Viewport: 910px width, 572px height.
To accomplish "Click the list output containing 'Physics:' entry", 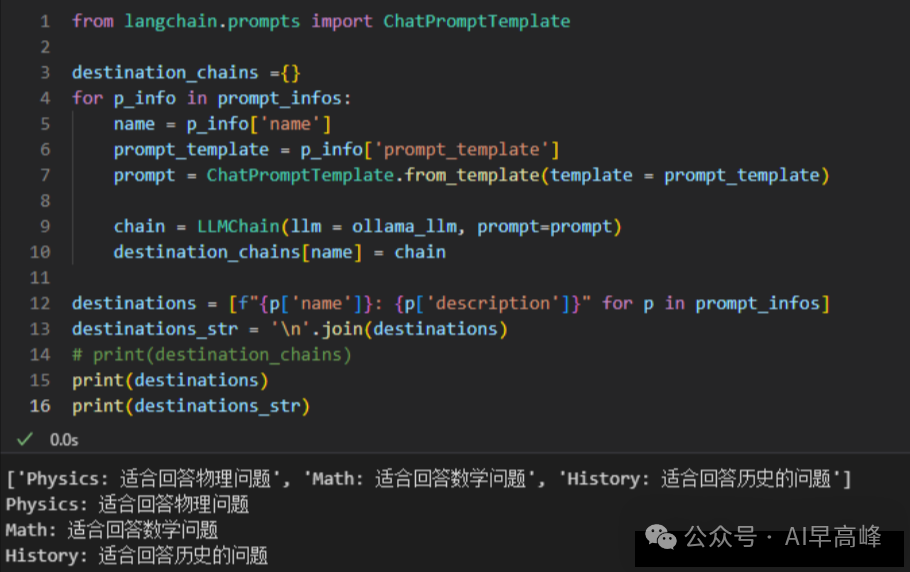I will point(428,479).
